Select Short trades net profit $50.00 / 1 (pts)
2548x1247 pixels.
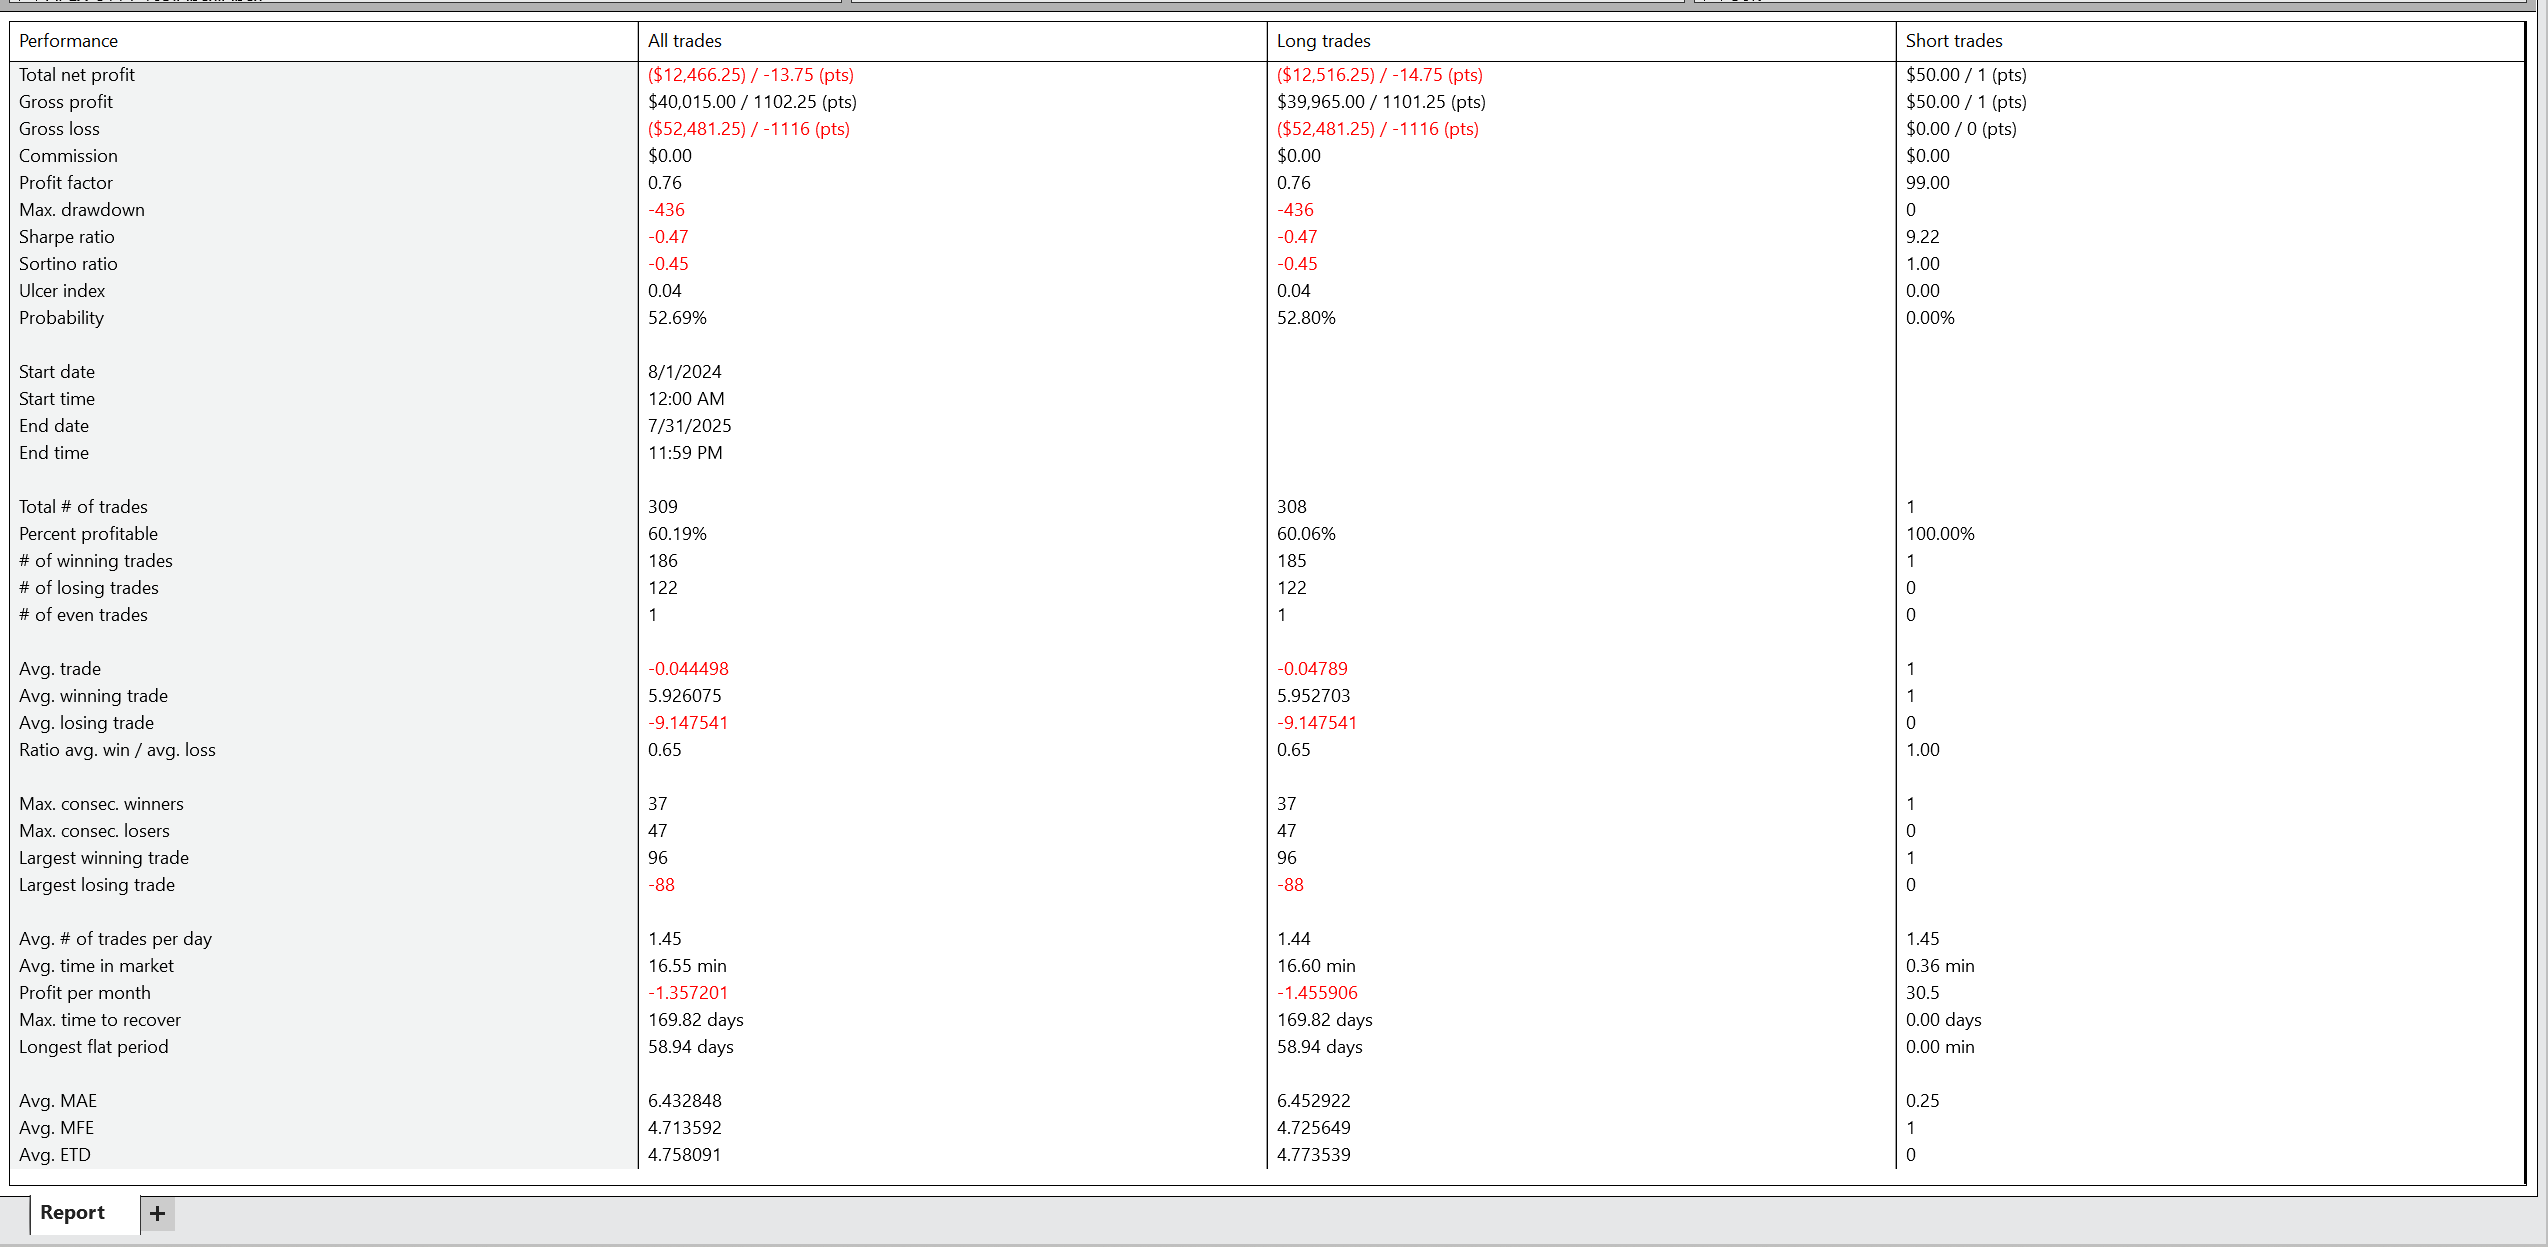pyautogui.click(x=1965, y=75)
